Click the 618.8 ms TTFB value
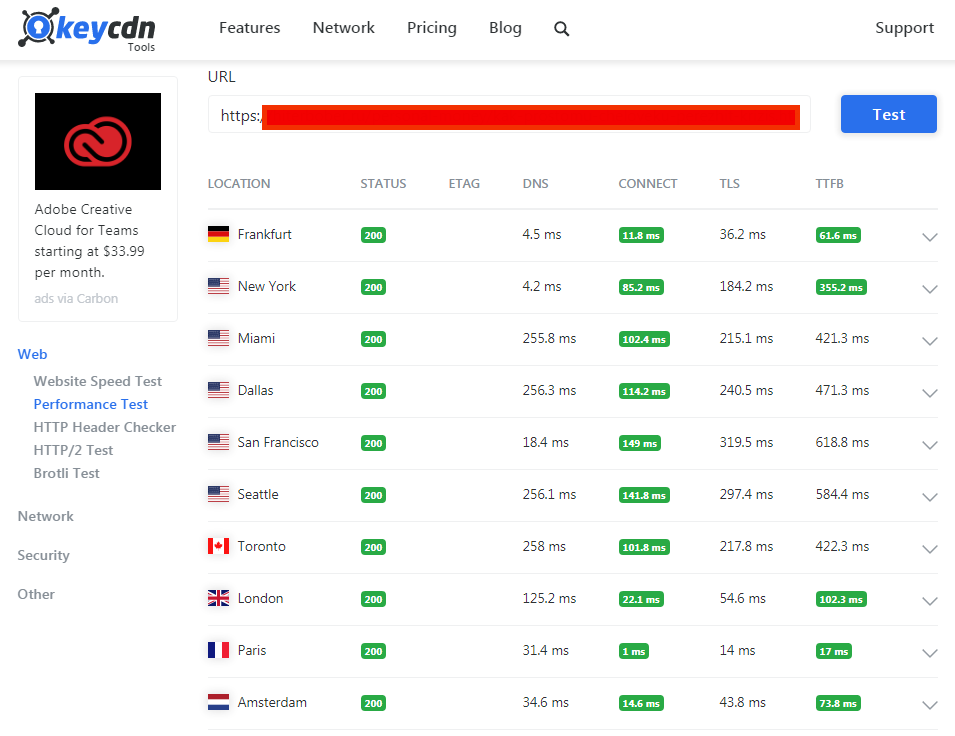 [842, 442]
